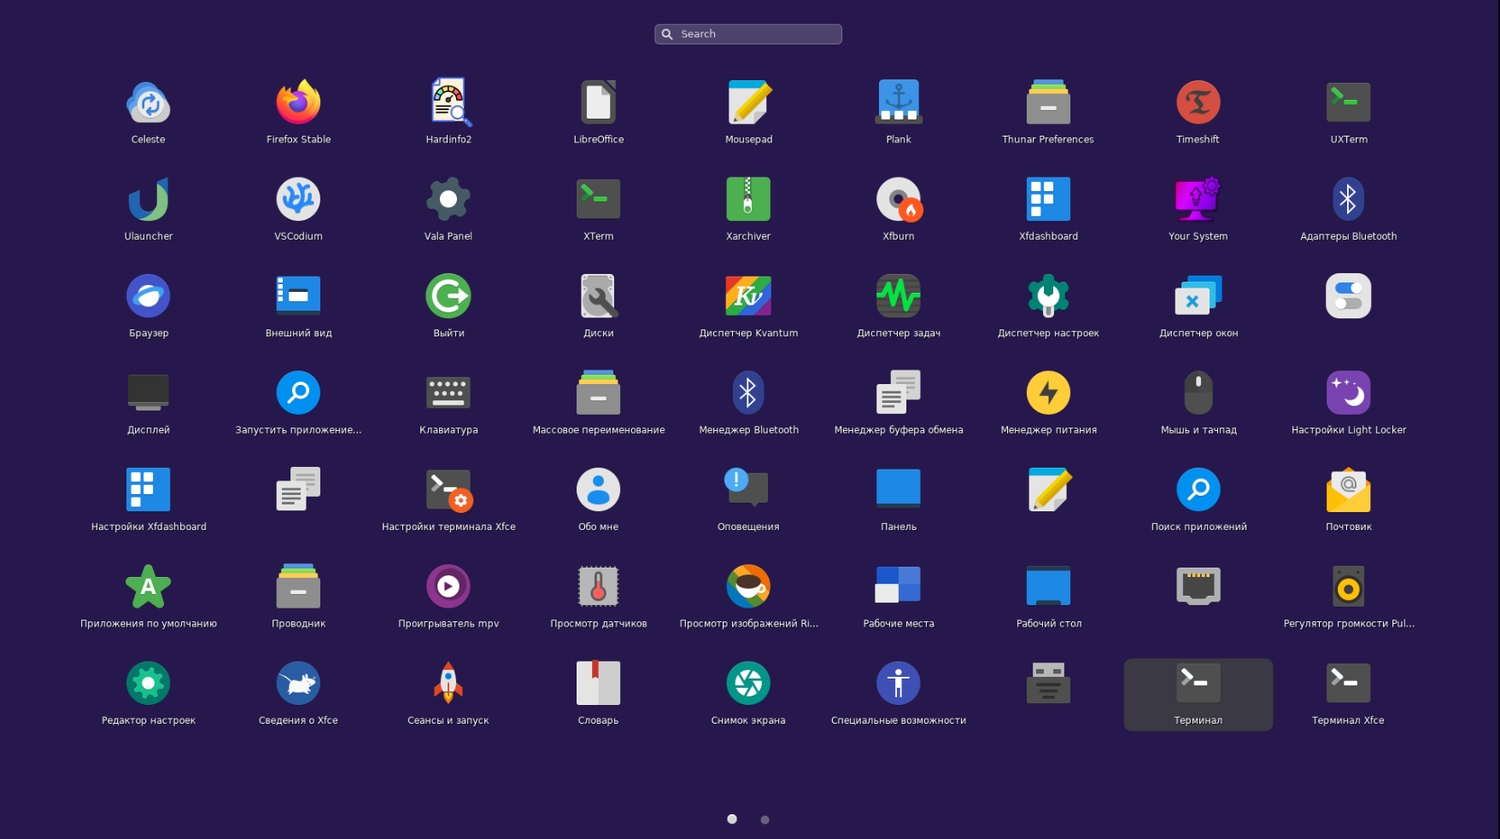Image resolution: width=1500 pixels, height=839 pixels.
Task: Open Мышь и тачпад settings
Action: 1198,393
